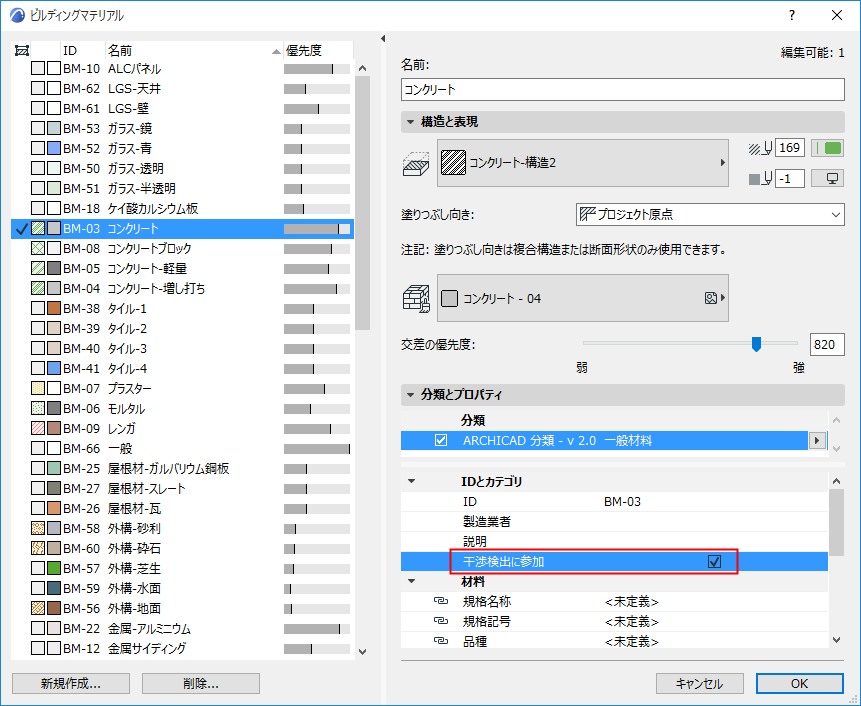The height and width of the screenshot is (706, 861).
Task: Open the コンクリート - 04 surface selector
Action: click(583, 298)
